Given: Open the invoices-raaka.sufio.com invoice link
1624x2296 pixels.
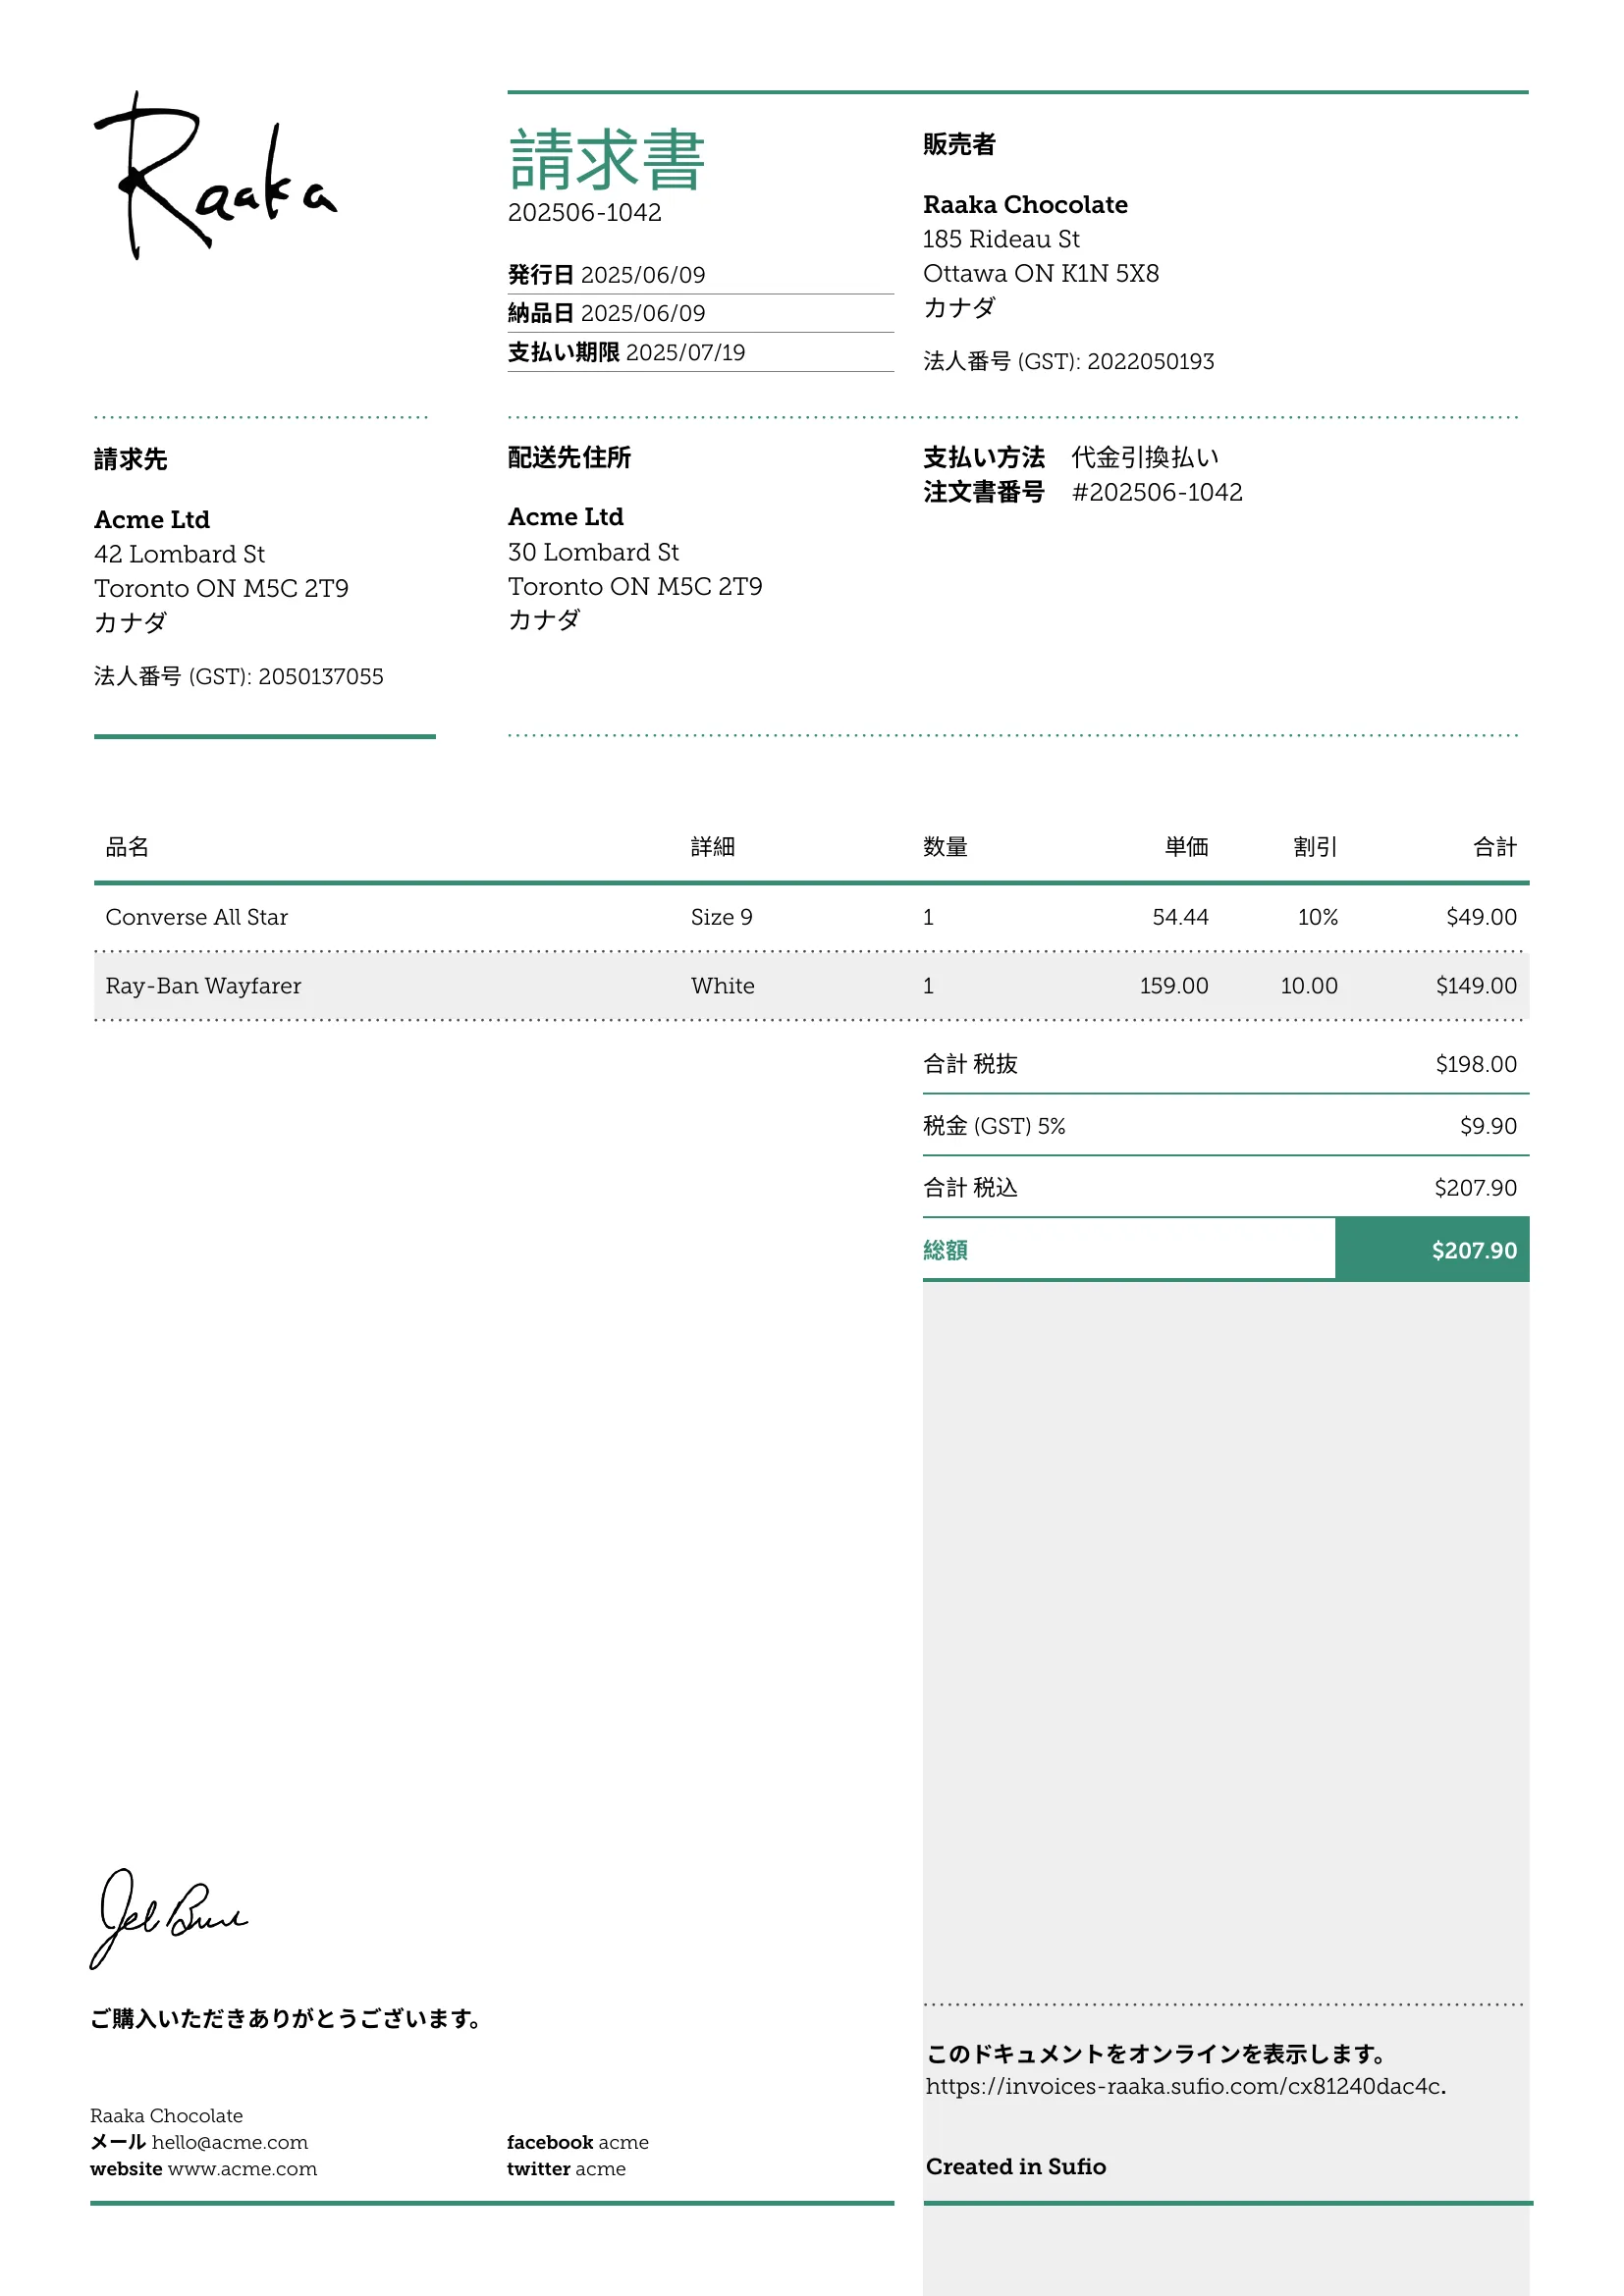Looking at the screenshot, I should (1185, 2086).
